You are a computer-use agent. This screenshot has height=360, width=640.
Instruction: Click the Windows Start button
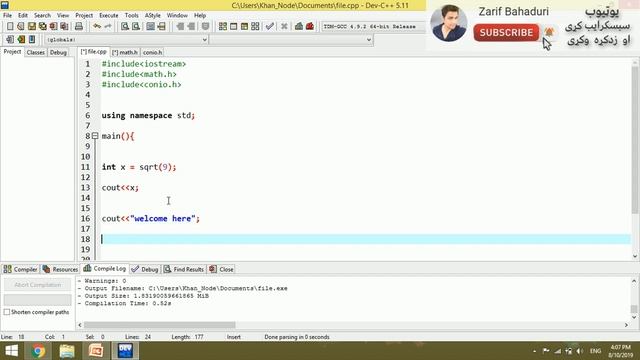point(12,351)
